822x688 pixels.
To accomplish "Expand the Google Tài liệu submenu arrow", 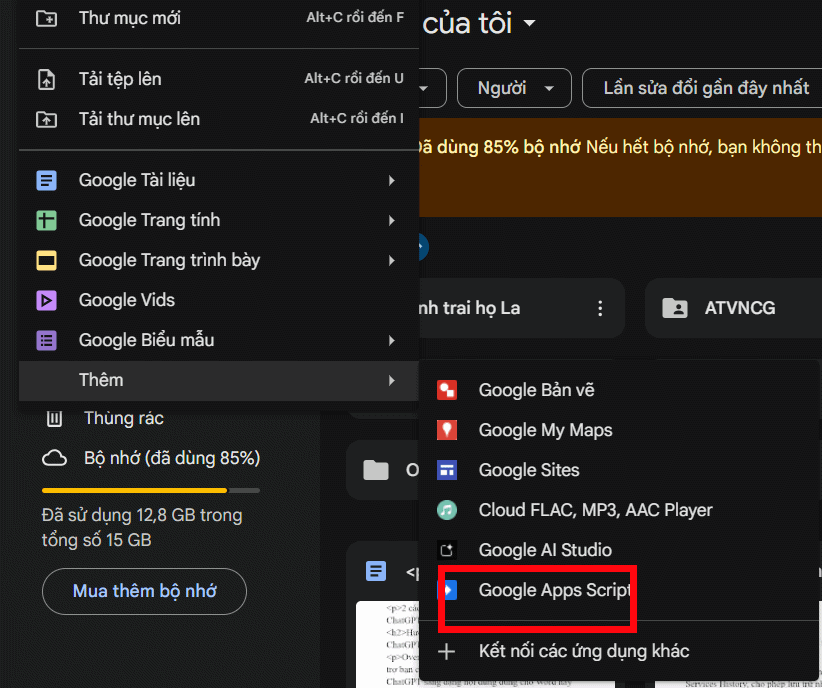I will pyautogui.click(x=392, y=181).
